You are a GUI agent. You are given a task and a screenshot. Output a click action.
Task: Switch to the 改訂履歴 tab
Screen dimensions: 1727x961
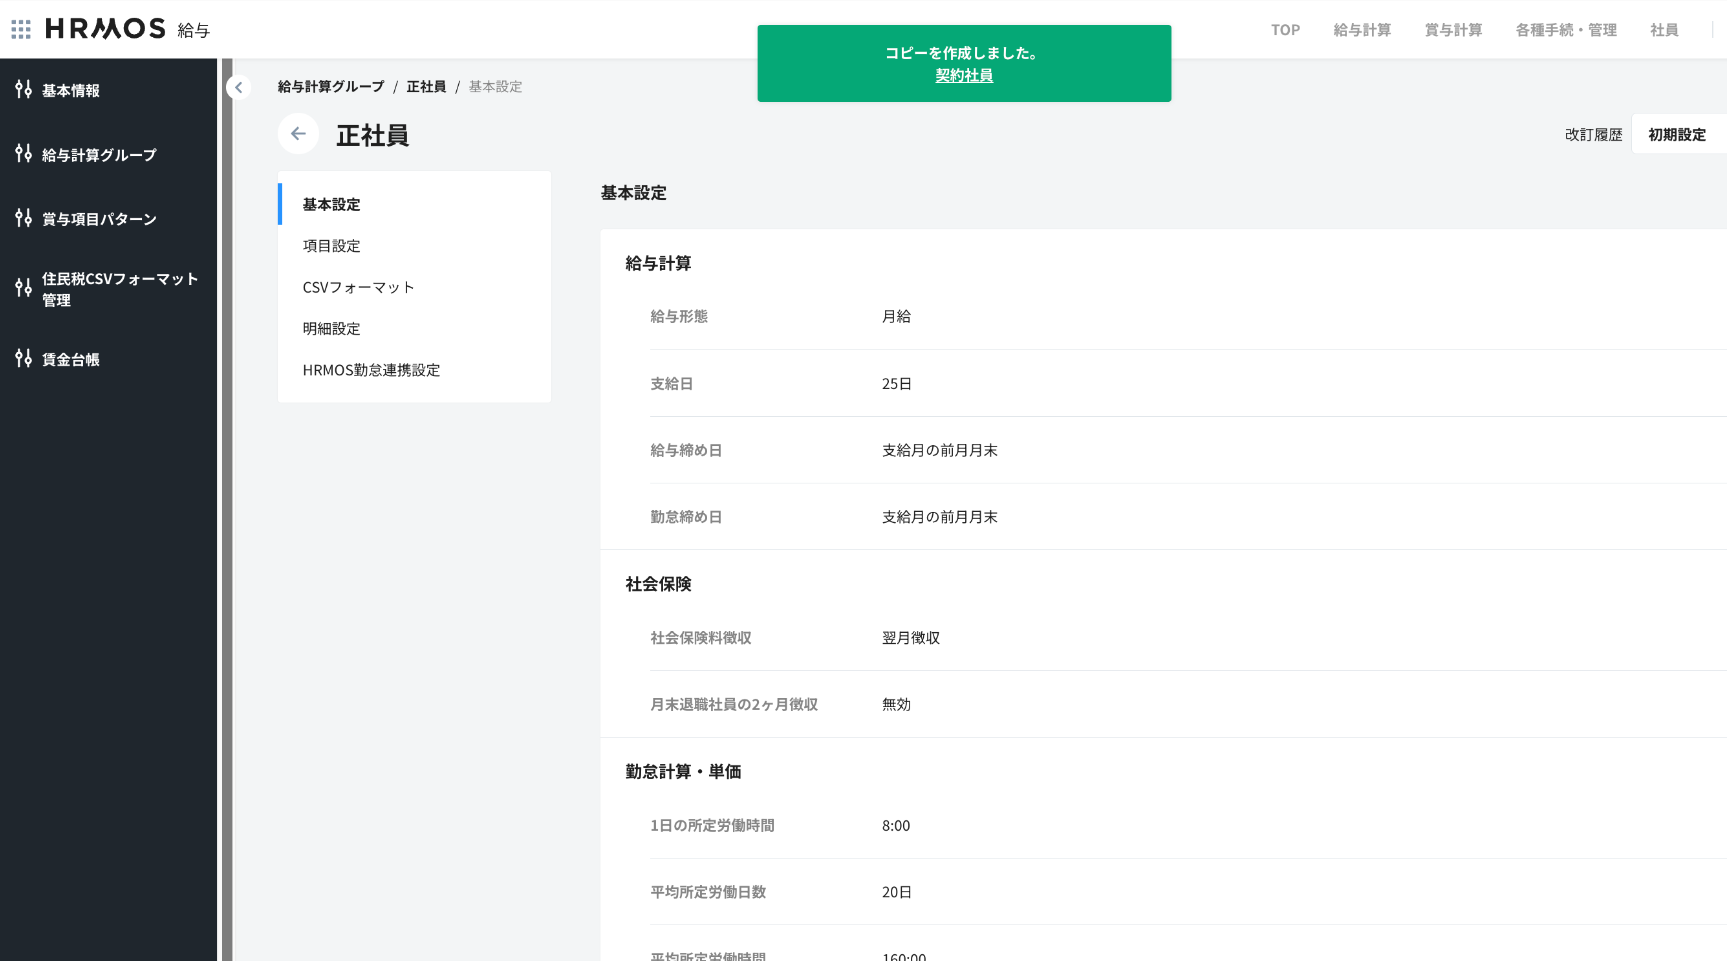1593,135
